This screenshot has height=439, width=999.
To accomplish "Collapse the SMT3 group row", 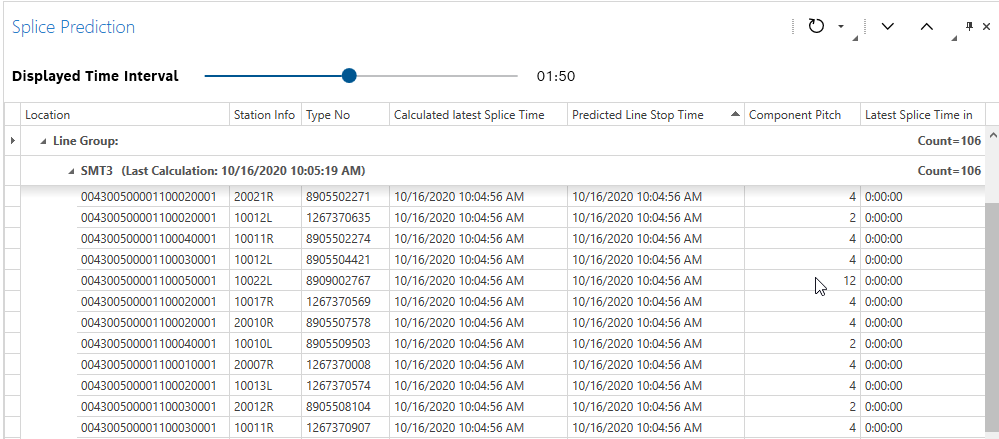I will [71, 171].
